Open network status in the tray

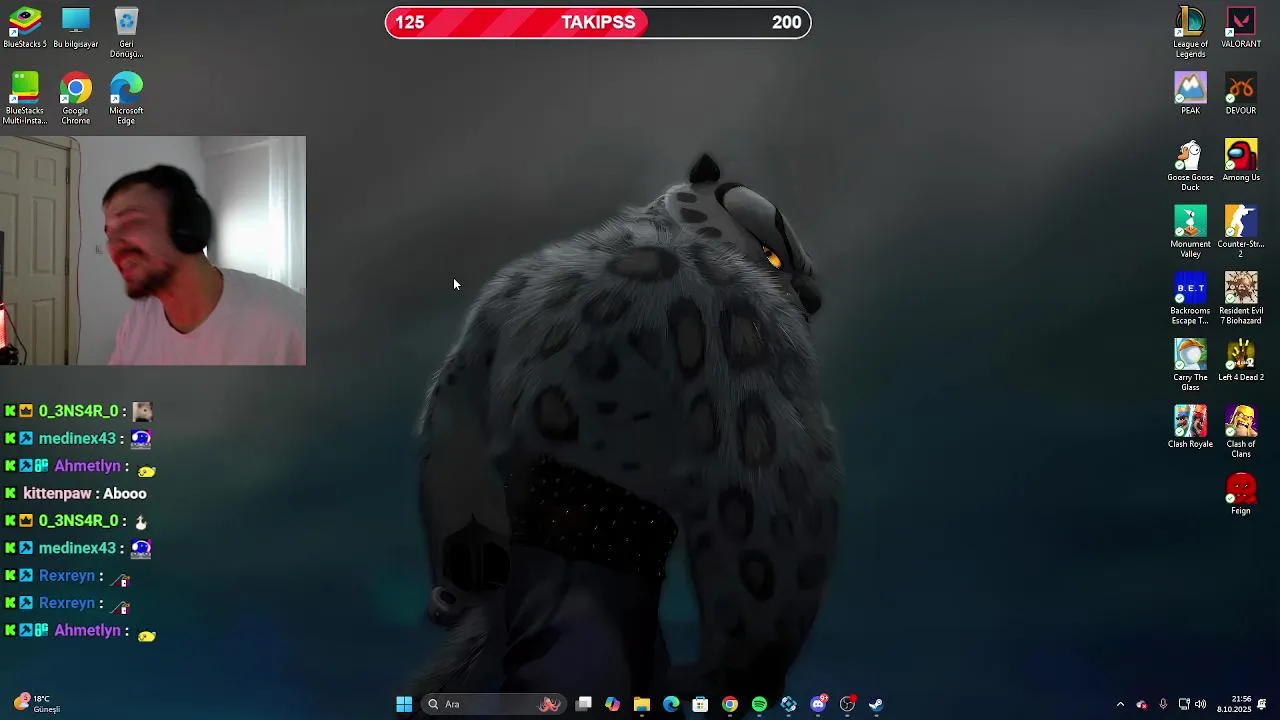[1184, 704]
